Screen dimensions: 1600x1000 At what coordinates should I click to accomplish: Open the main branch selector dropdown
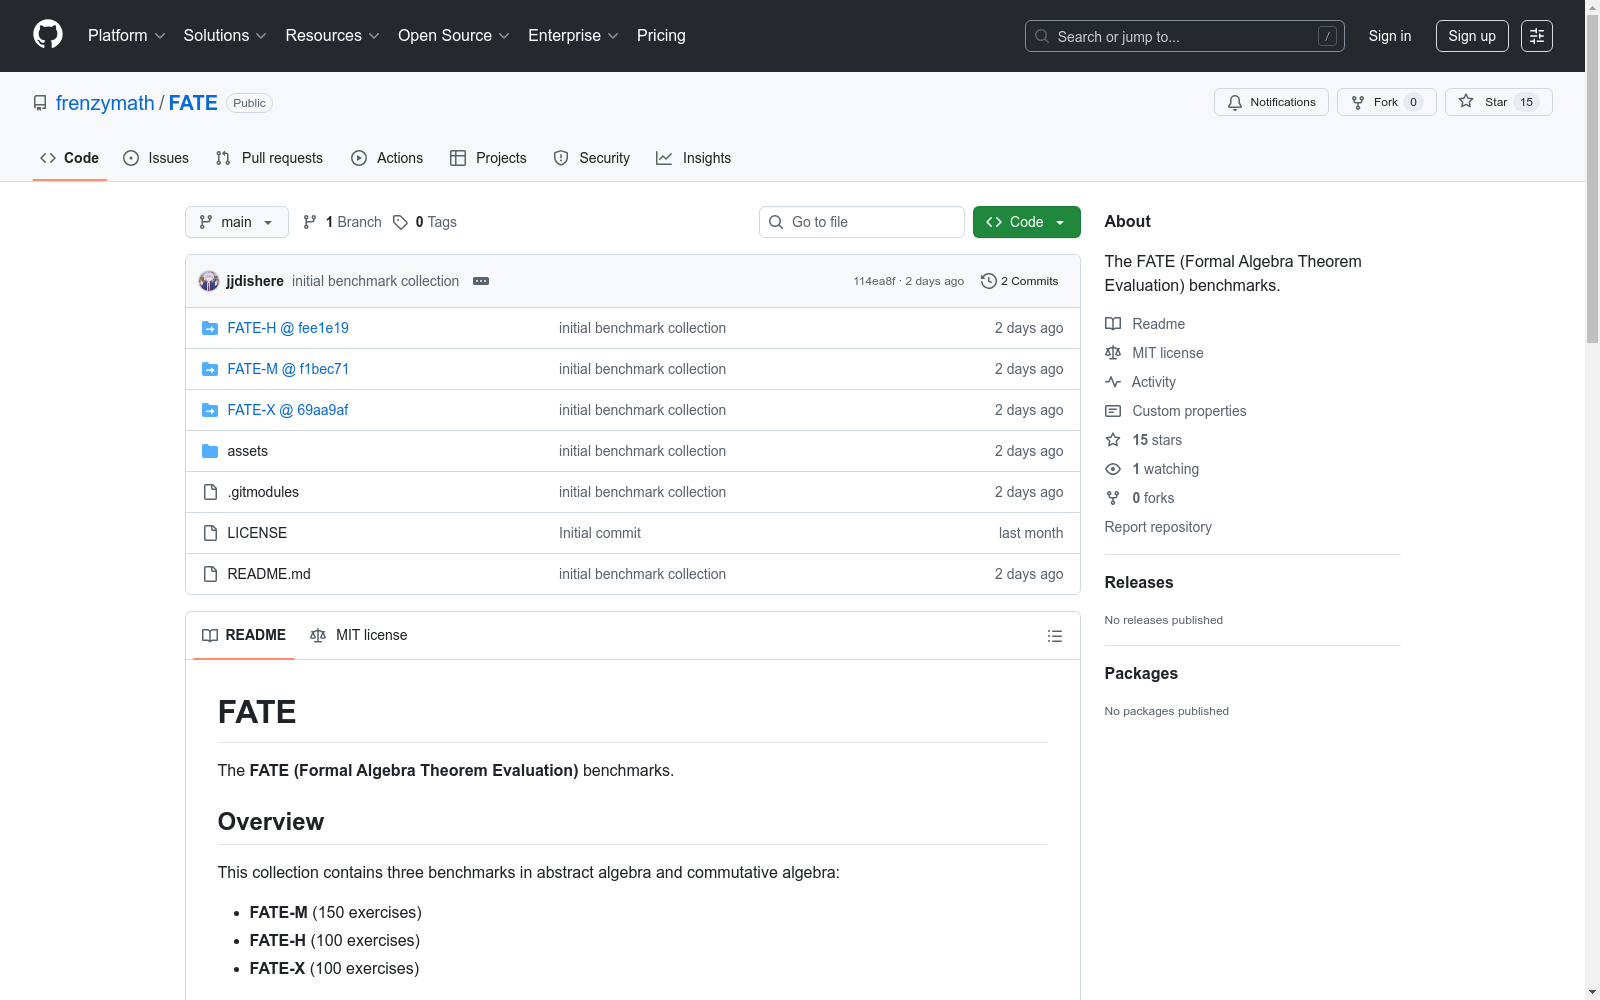coord(237,222)
